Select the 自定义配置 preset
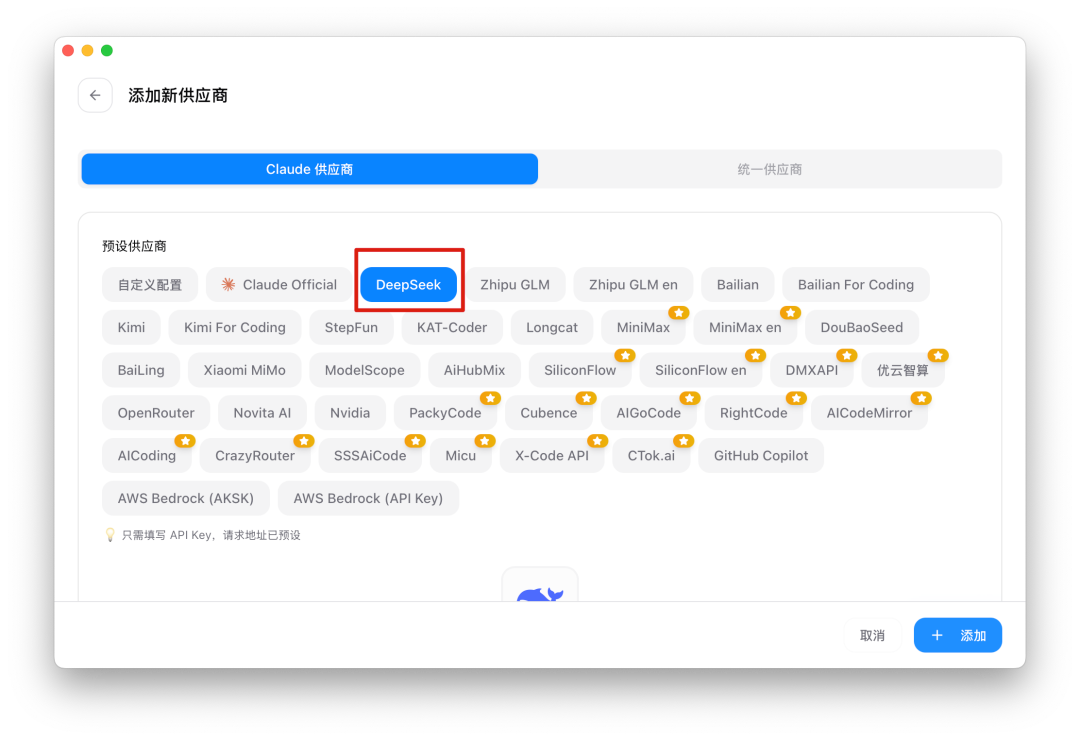 [149, 285]
